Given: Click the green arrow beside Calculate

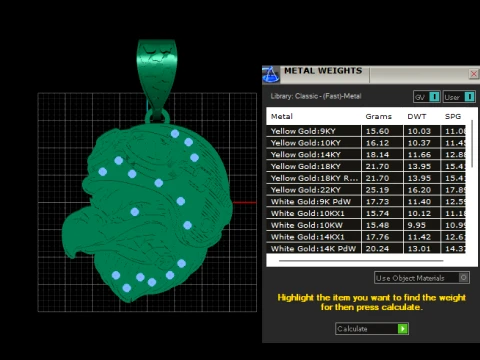Looking at the screenshot, I should (x=403, y=329).
